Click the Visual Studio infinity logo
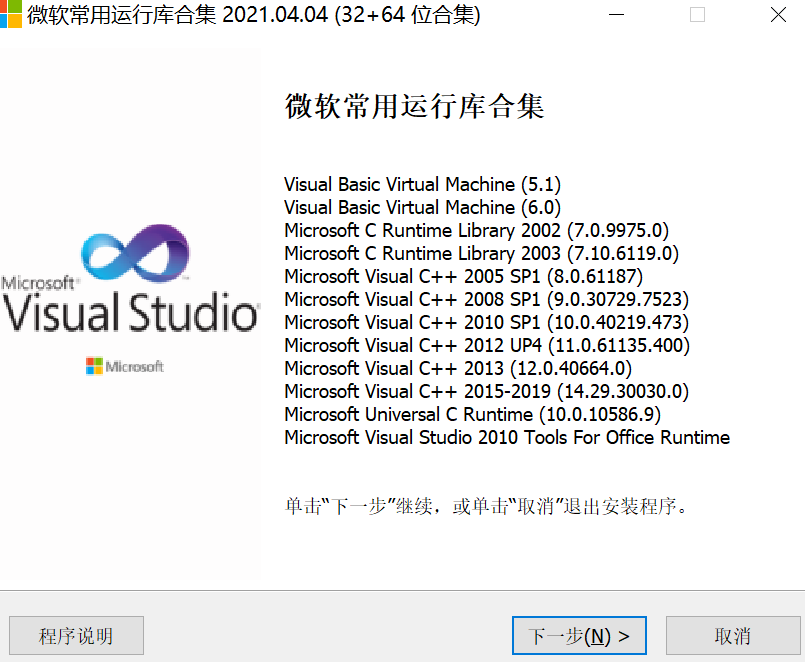Viewport: 805px width, 662px height. pyautogui.click(x=136, y=253)
